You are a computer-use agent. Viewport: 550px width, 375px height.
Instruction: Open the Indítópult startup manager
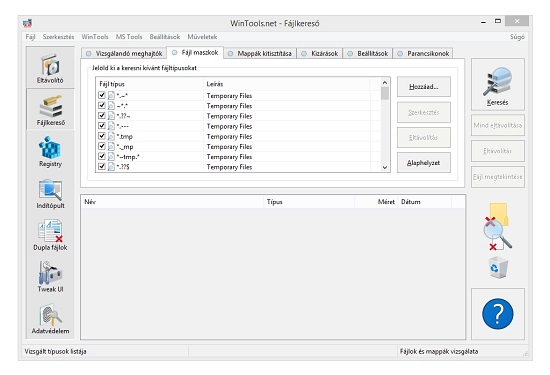[50, 194]
